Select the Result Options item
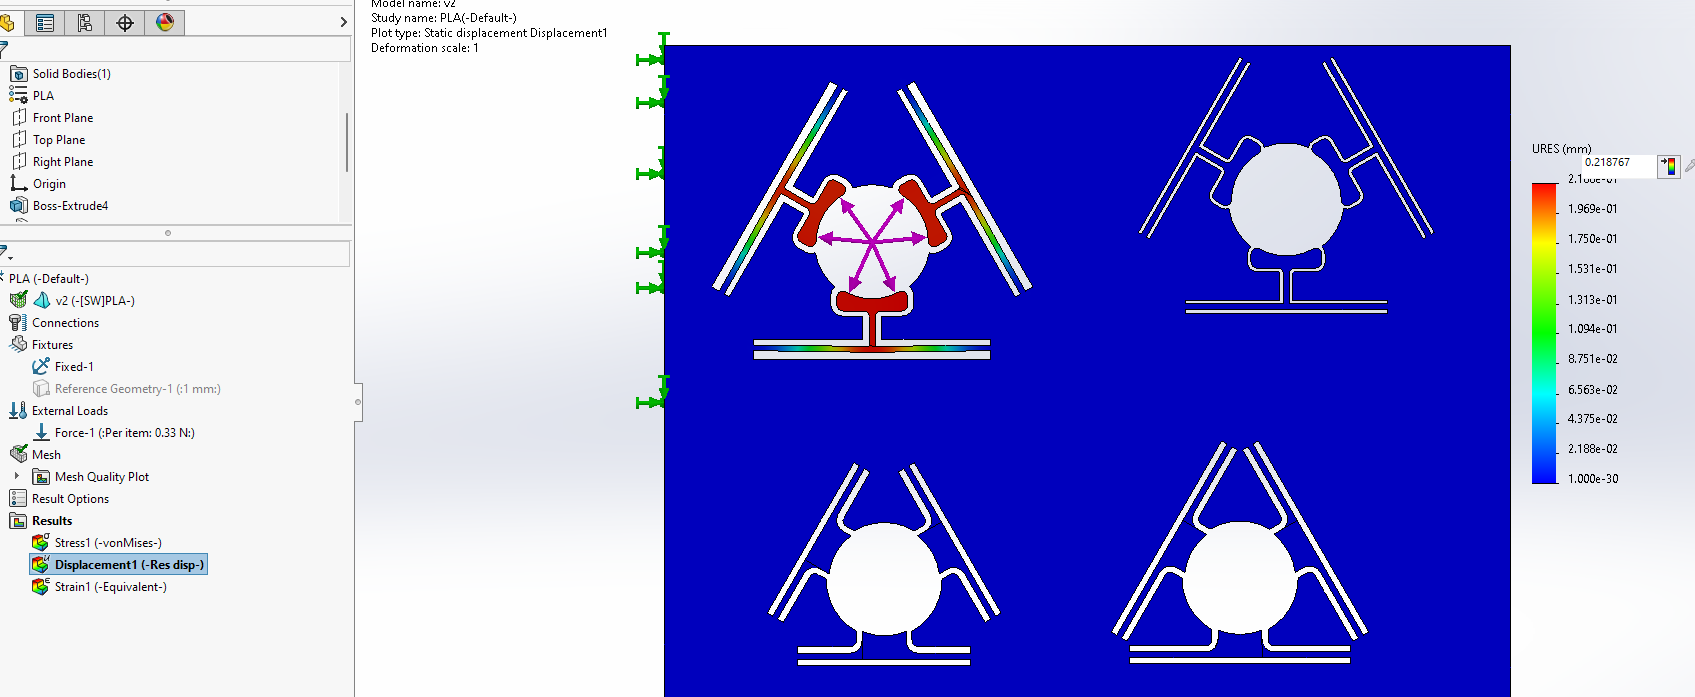The height and width of the screenshot is (697, 1695). pyautogui.click(x=70, y=499)
